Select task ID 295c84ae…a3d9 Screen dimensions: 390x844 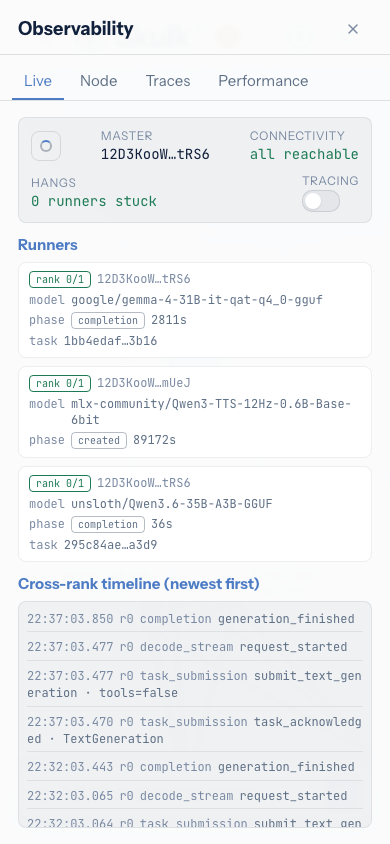coord(110,545)
